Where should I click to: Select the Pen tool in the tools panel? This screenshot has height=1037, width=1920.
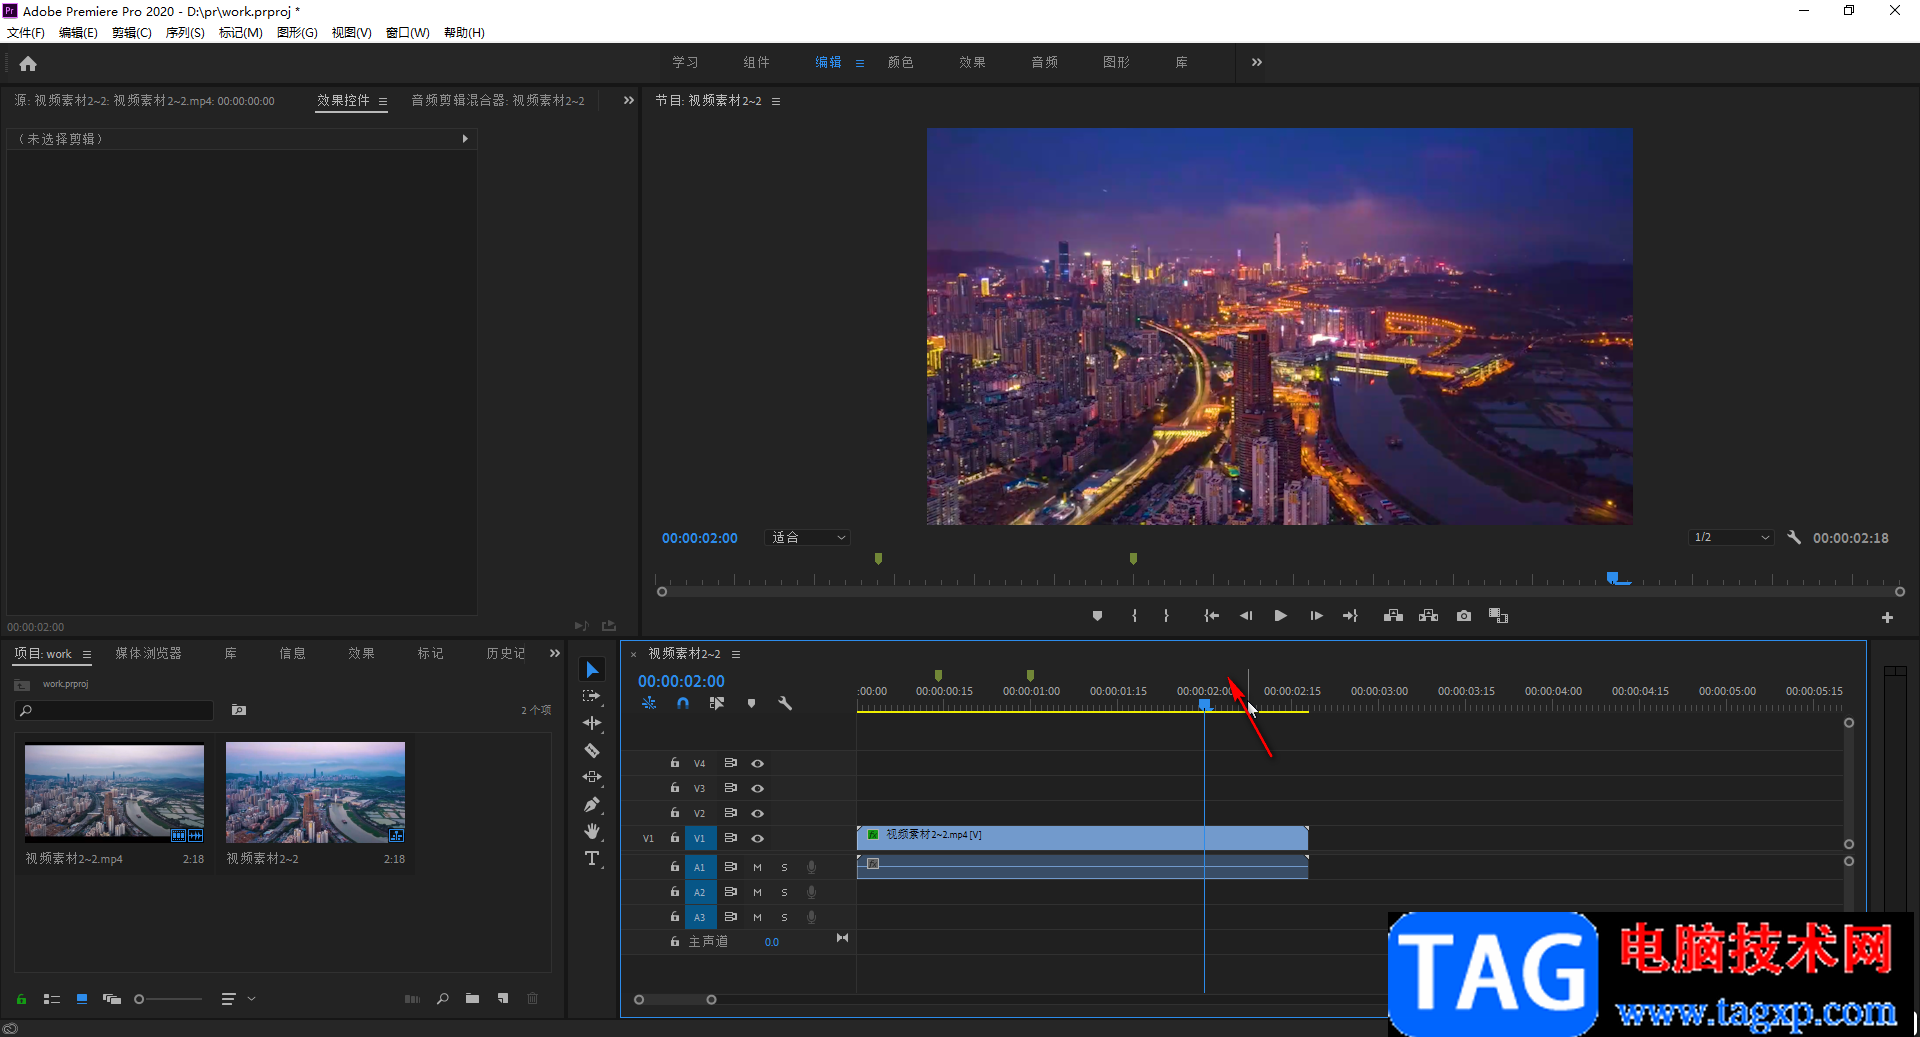[592, 804]
